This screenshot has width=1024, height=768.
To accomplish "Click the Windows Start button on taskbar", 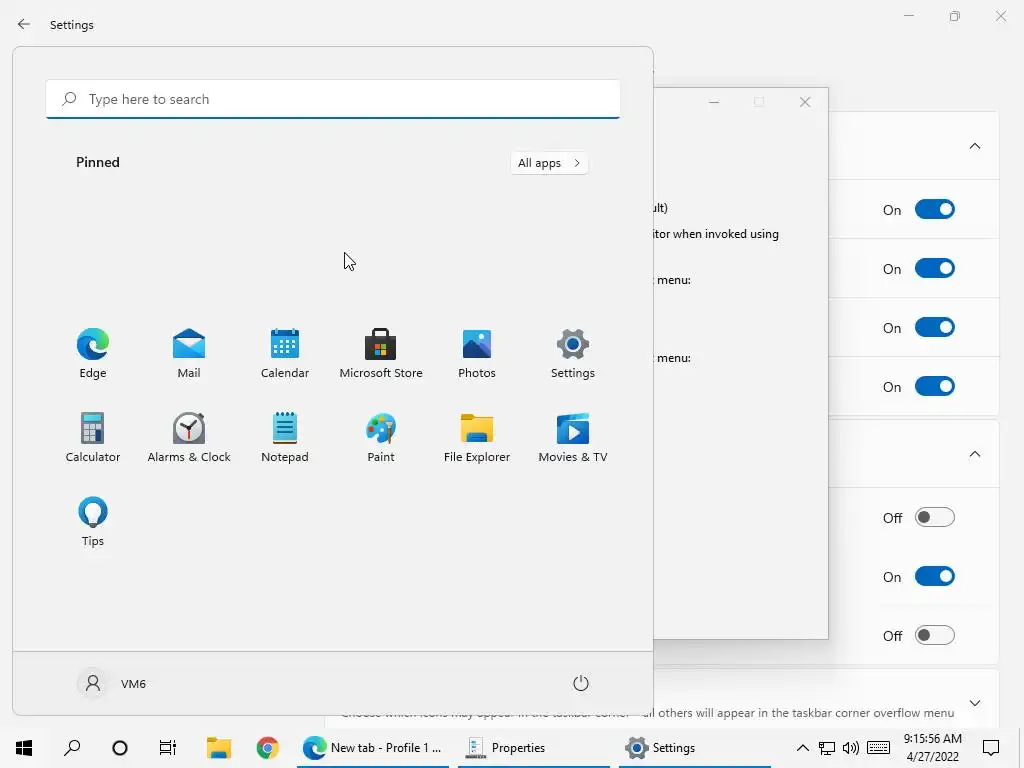I will [x=24, y=748].
